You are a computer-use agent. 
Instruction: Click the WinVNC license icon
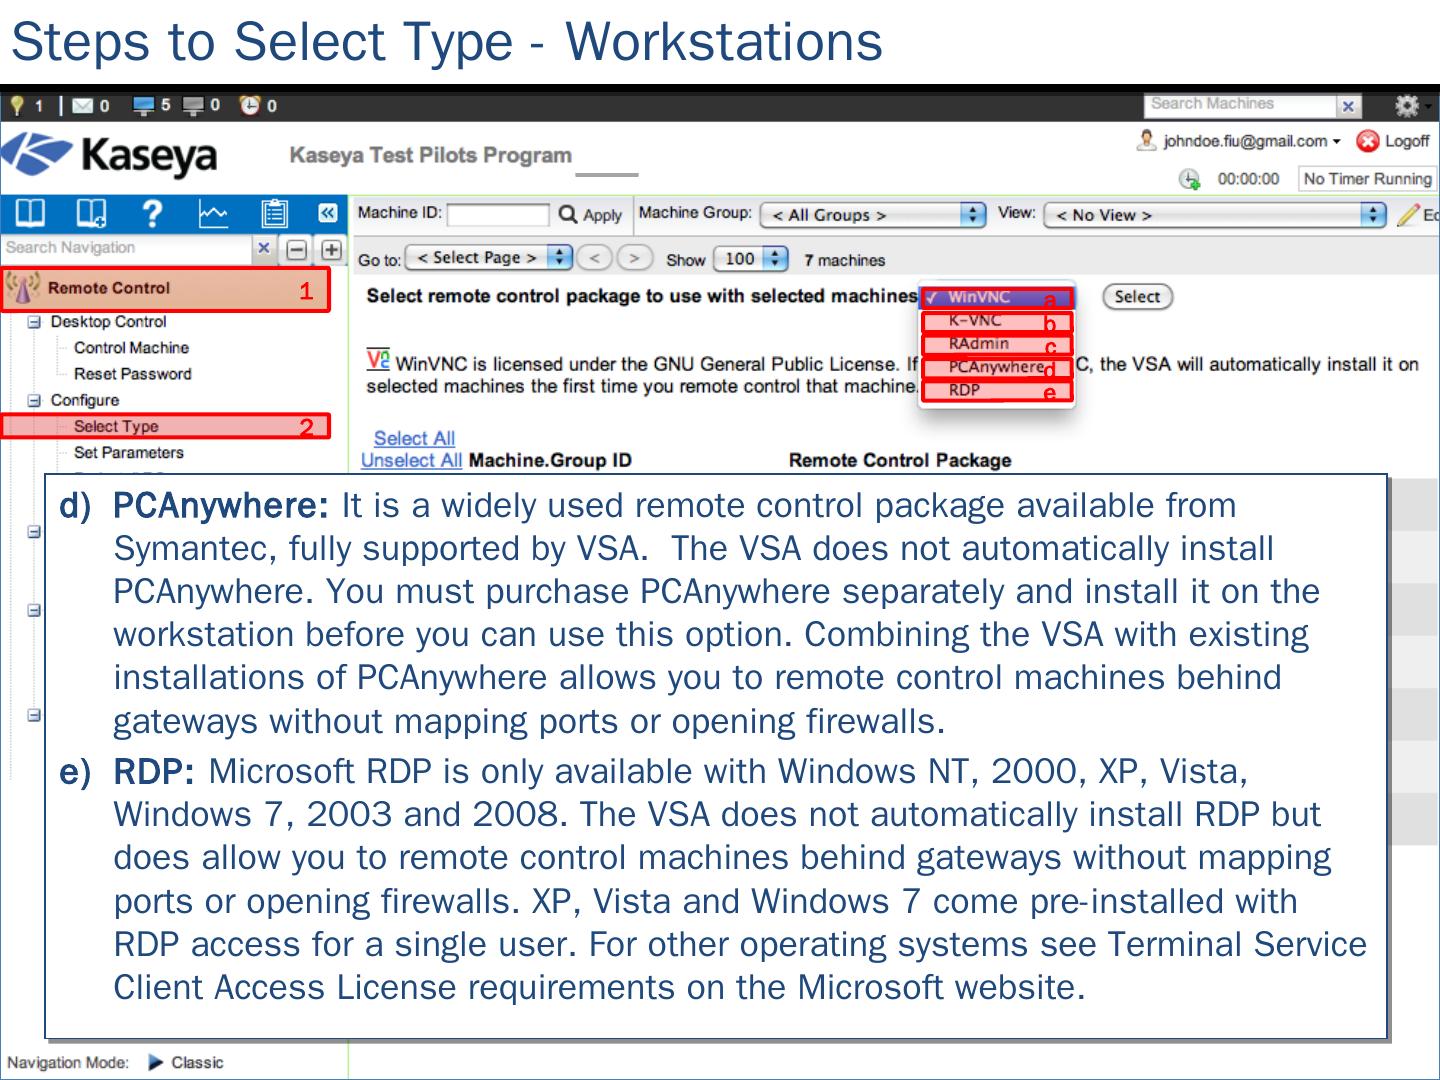coord(378,360)
